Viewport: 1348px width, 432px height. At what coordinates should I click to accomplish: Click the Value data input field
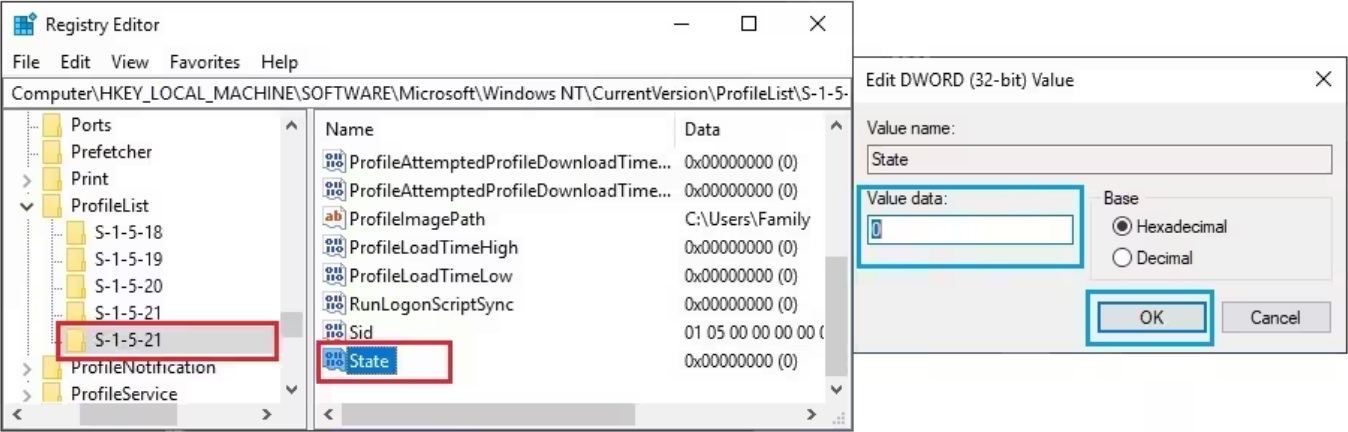pos(969,230)
